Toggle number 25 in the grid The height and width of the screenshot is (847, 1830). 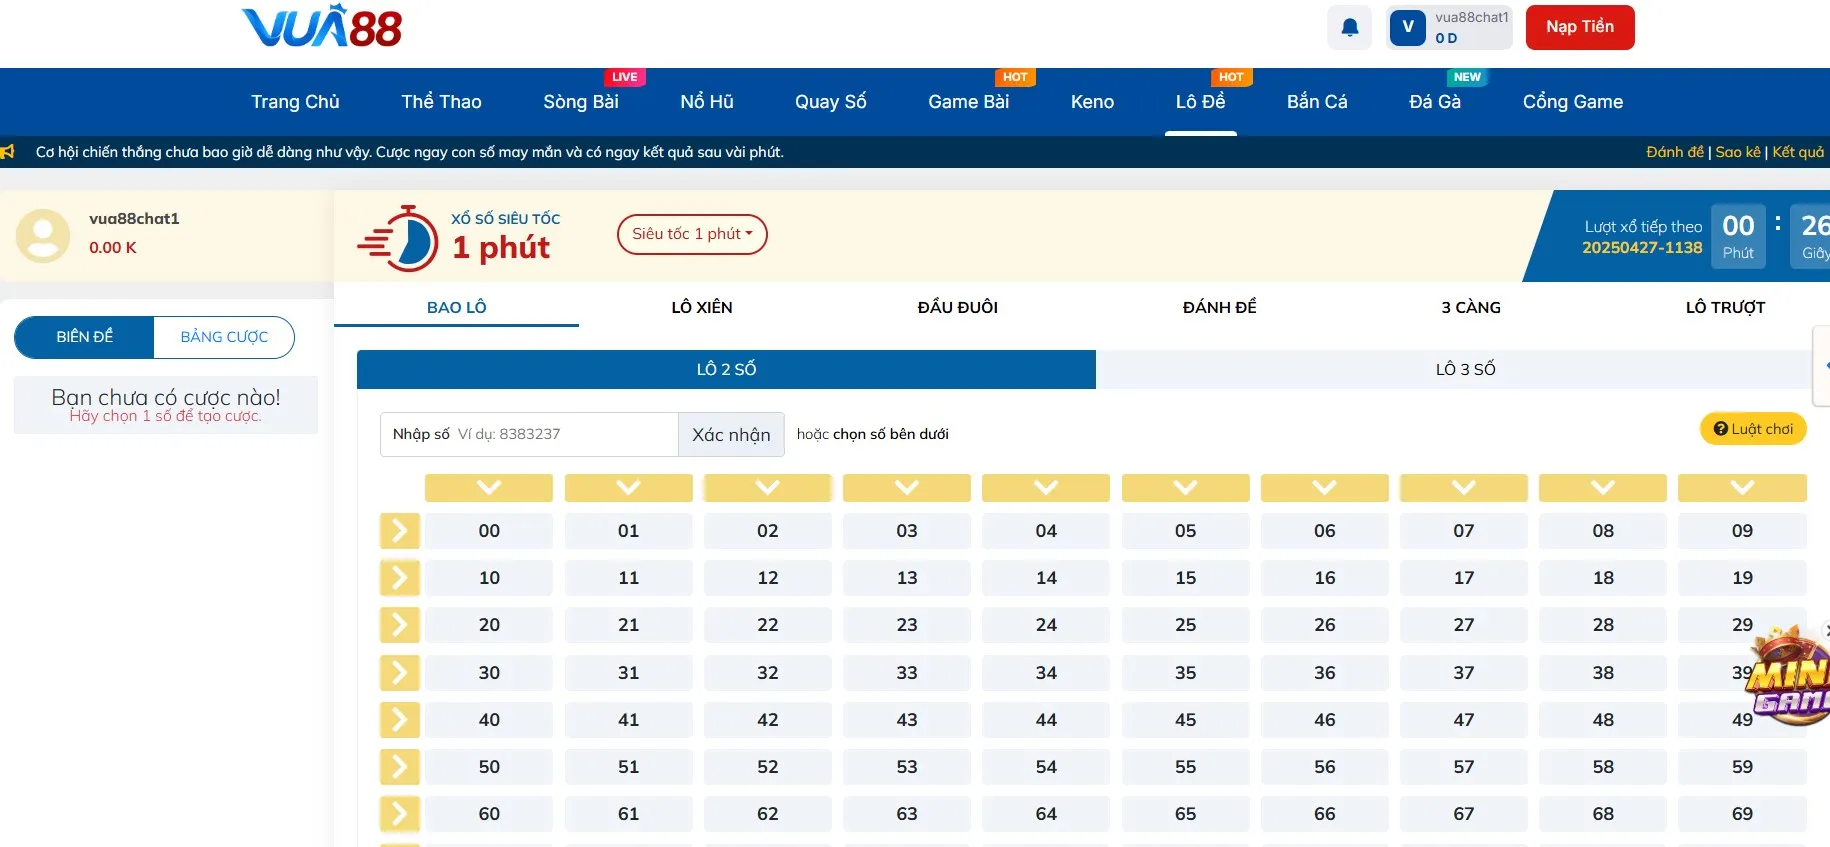point(1185,625)
